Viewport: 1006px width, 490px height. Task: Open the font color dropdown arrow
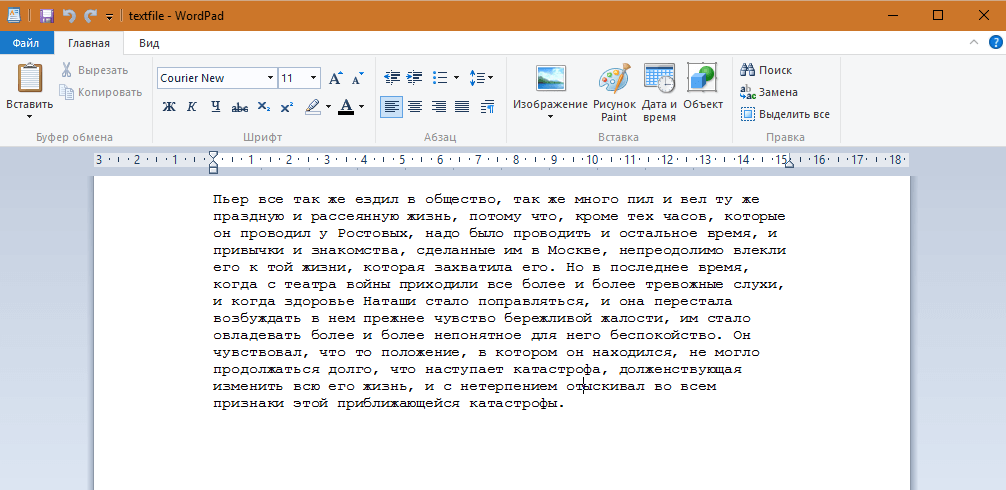(362, 106)
